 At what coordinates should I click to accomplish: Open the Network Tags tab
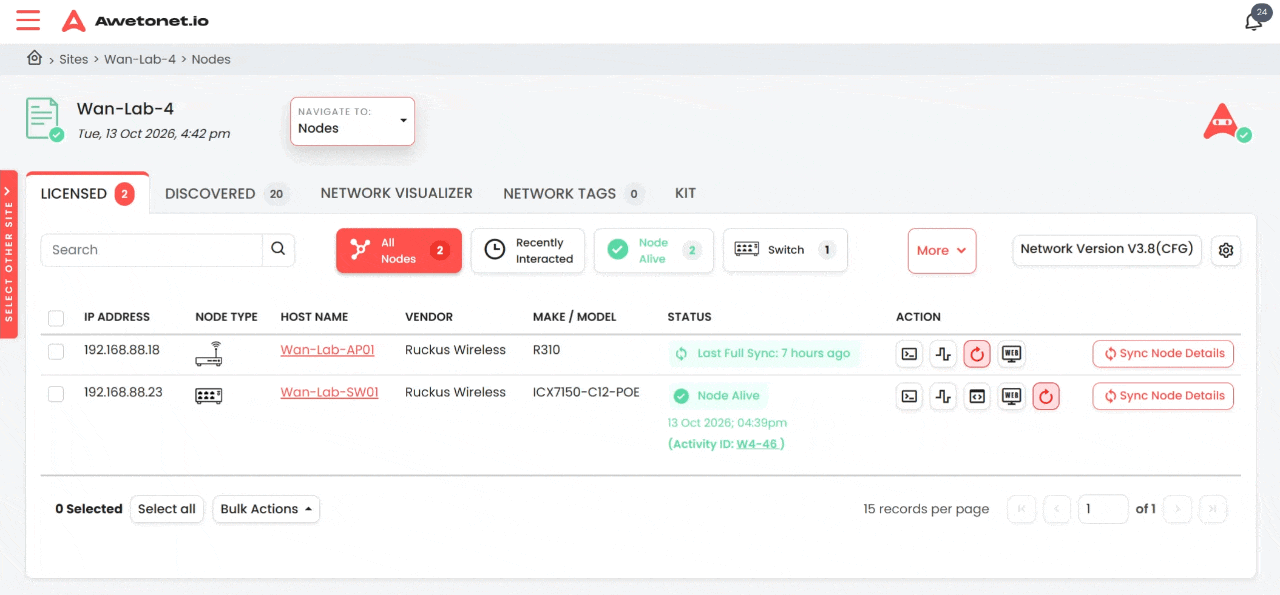(574, 194)
